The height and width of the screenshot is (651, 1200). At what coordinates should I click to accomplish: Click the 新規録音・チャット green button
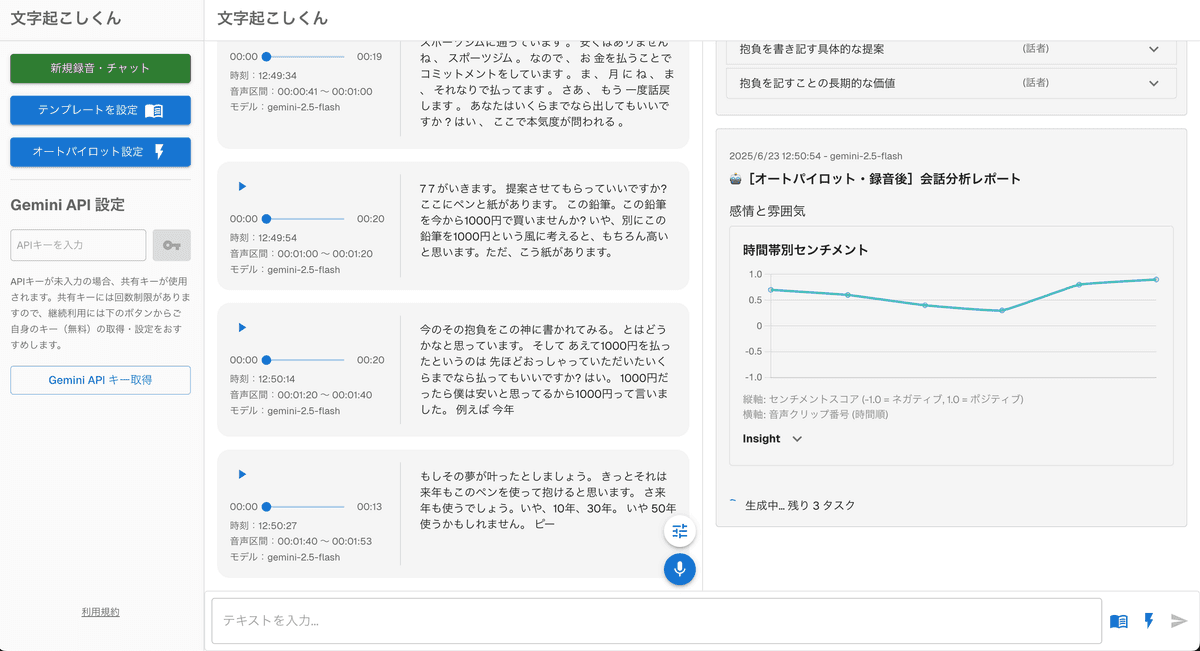coord(100,68)
